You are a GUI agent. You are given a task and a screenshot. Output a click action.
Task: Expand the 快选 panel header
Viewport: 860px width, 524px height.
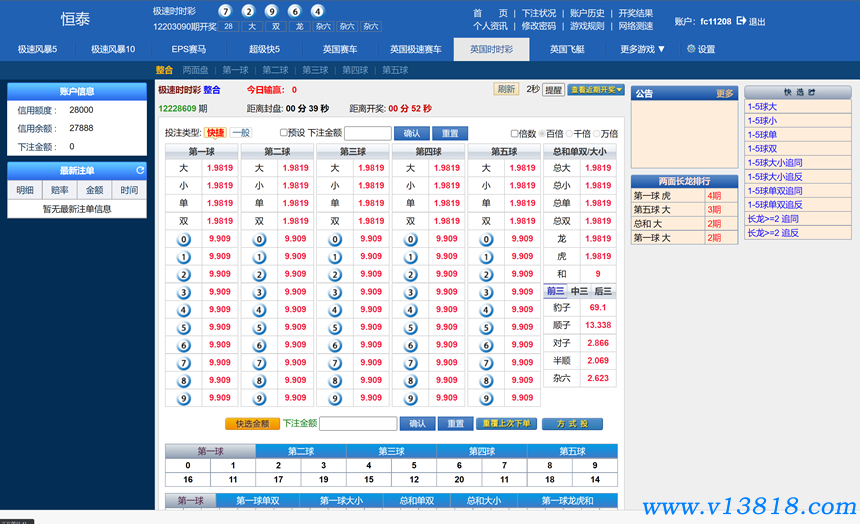pyautogui.click(x=799, y=92)
